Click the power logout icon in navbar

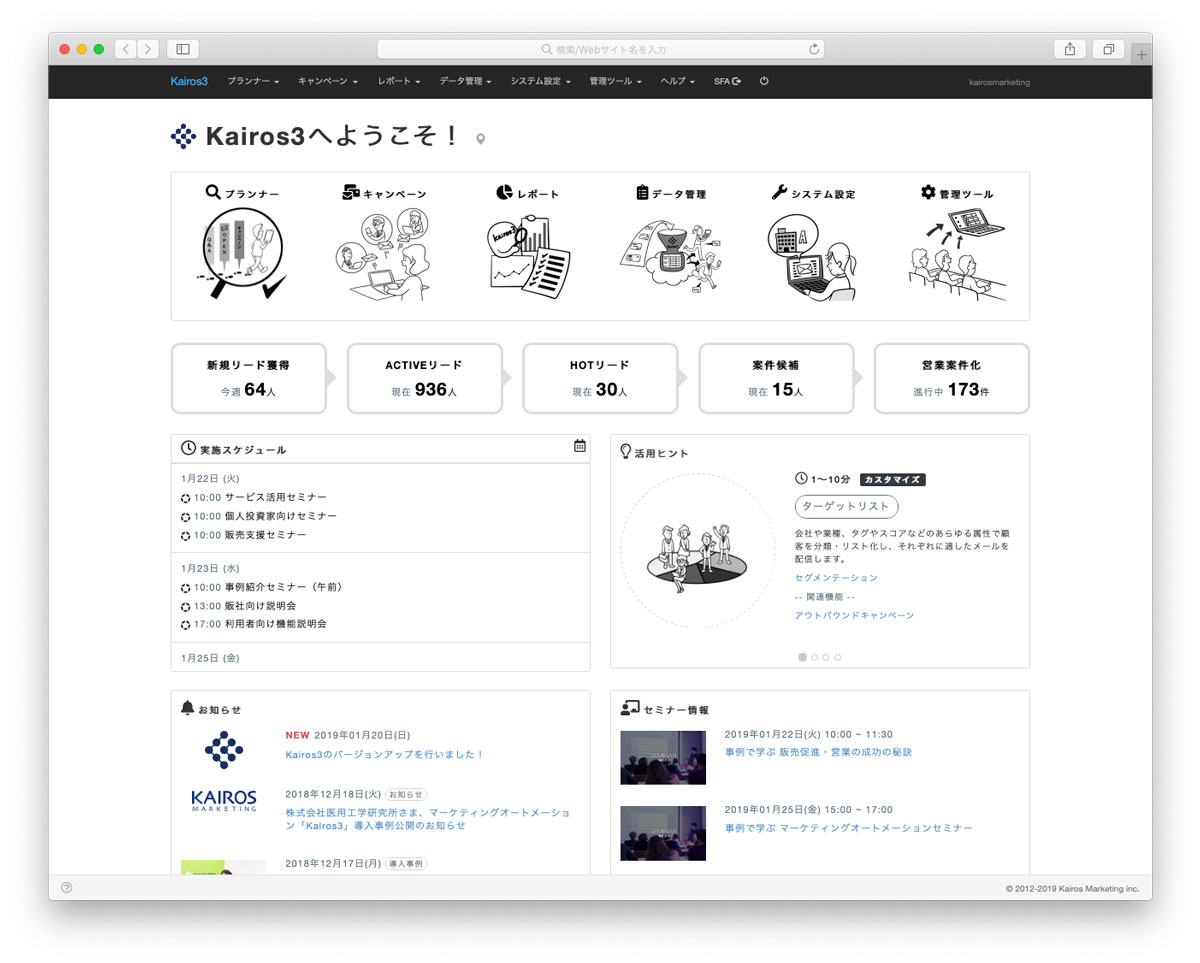pyautogui.click(x=764, y=81)
